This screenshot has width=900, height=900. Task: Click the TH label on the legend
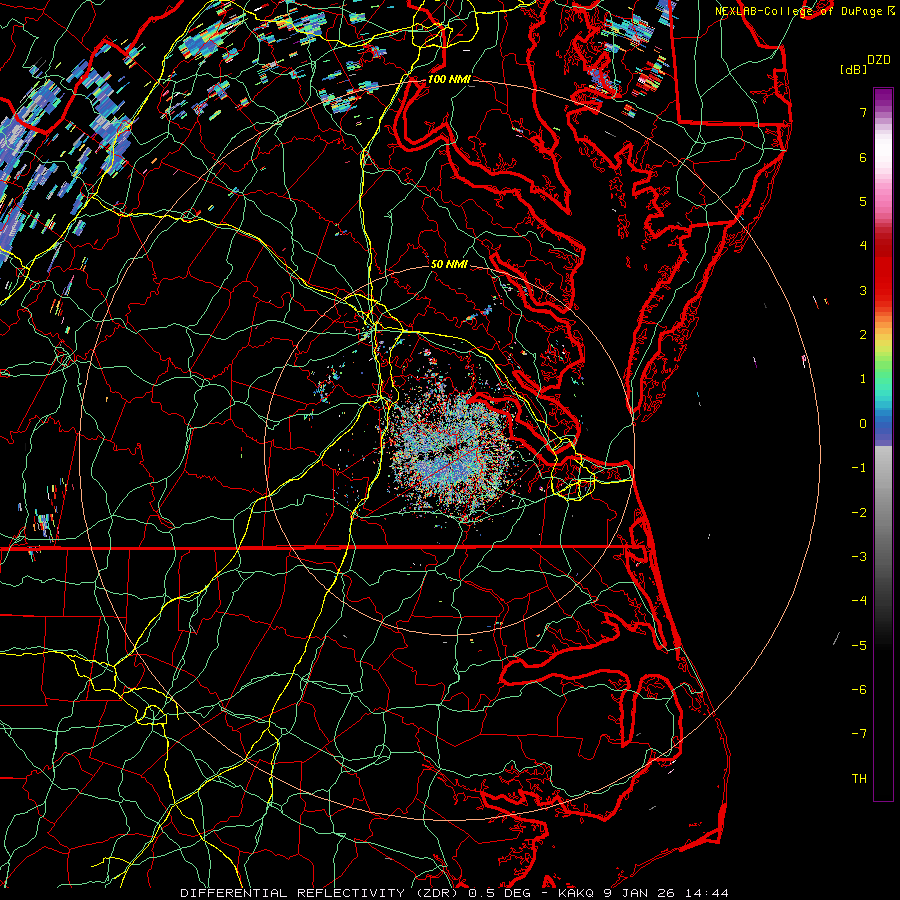click(x=859, y=779)
